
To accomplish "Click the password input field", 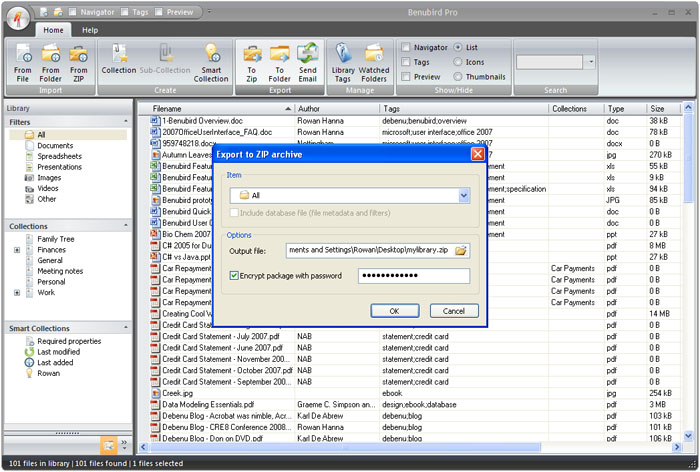I will coord(414,276).
